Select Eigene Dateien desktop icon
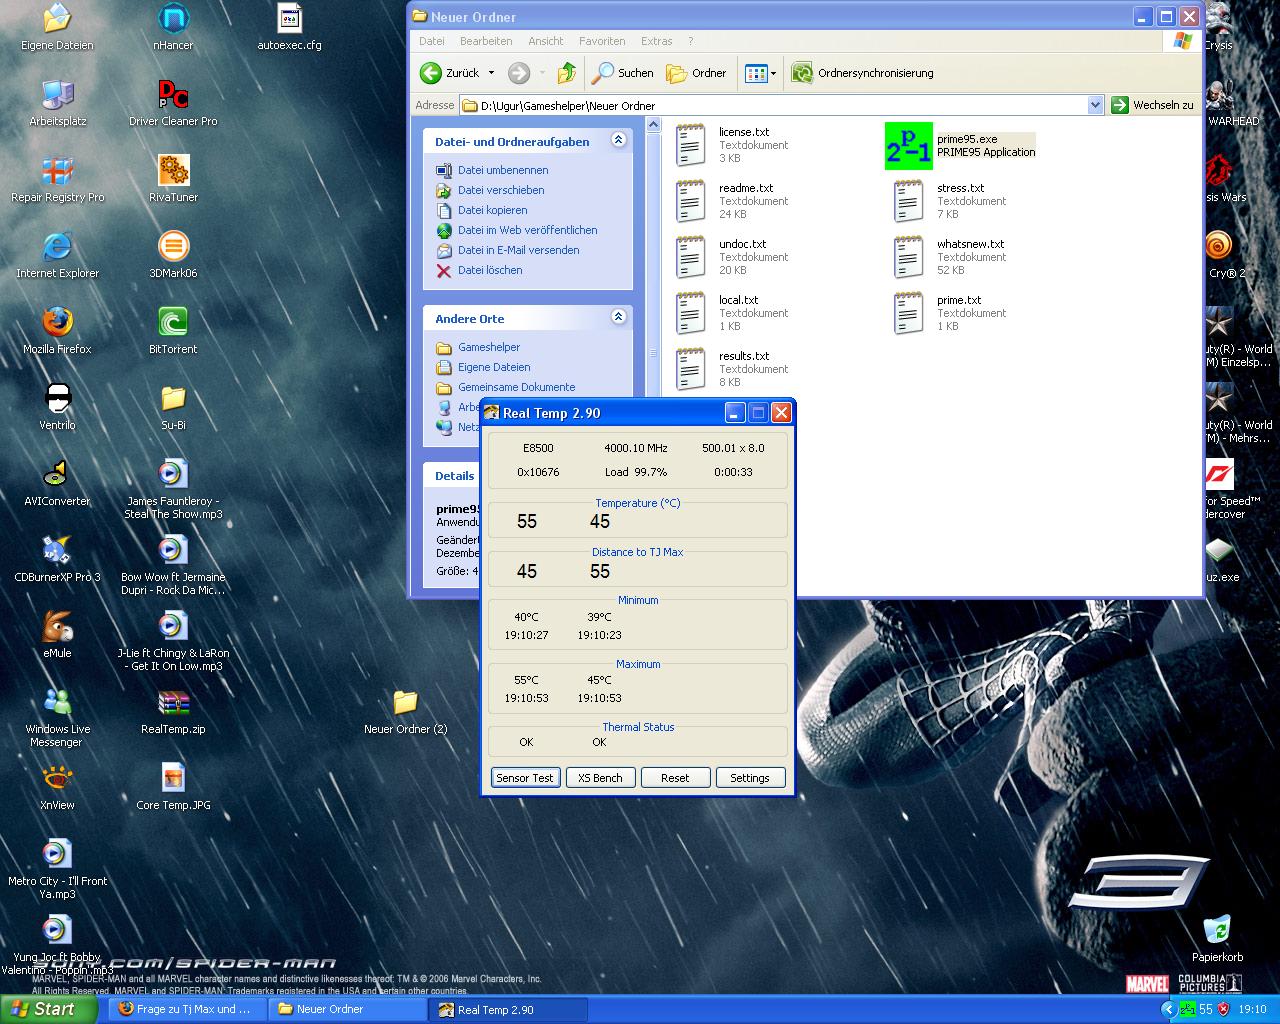 (x=57, y=27)
